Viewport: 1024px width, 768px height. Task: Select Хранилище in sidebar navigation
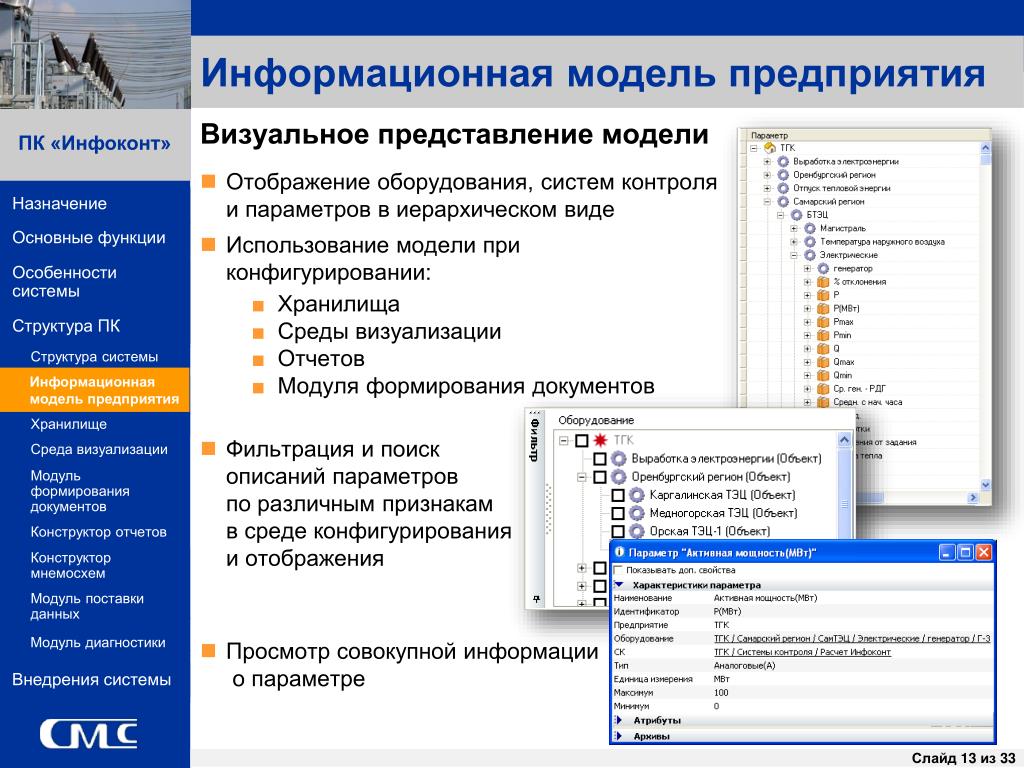69,424
